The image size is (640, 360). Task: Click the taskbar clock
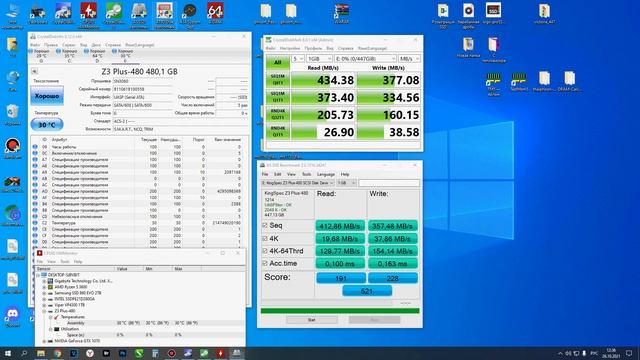[x=611, y=353]
